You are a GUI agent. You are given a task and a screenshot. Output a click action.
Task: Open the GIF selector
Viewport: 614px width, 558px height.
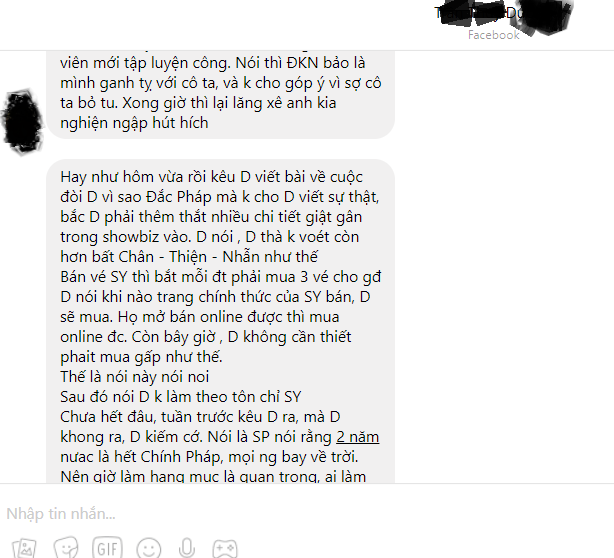pos(107,548)
